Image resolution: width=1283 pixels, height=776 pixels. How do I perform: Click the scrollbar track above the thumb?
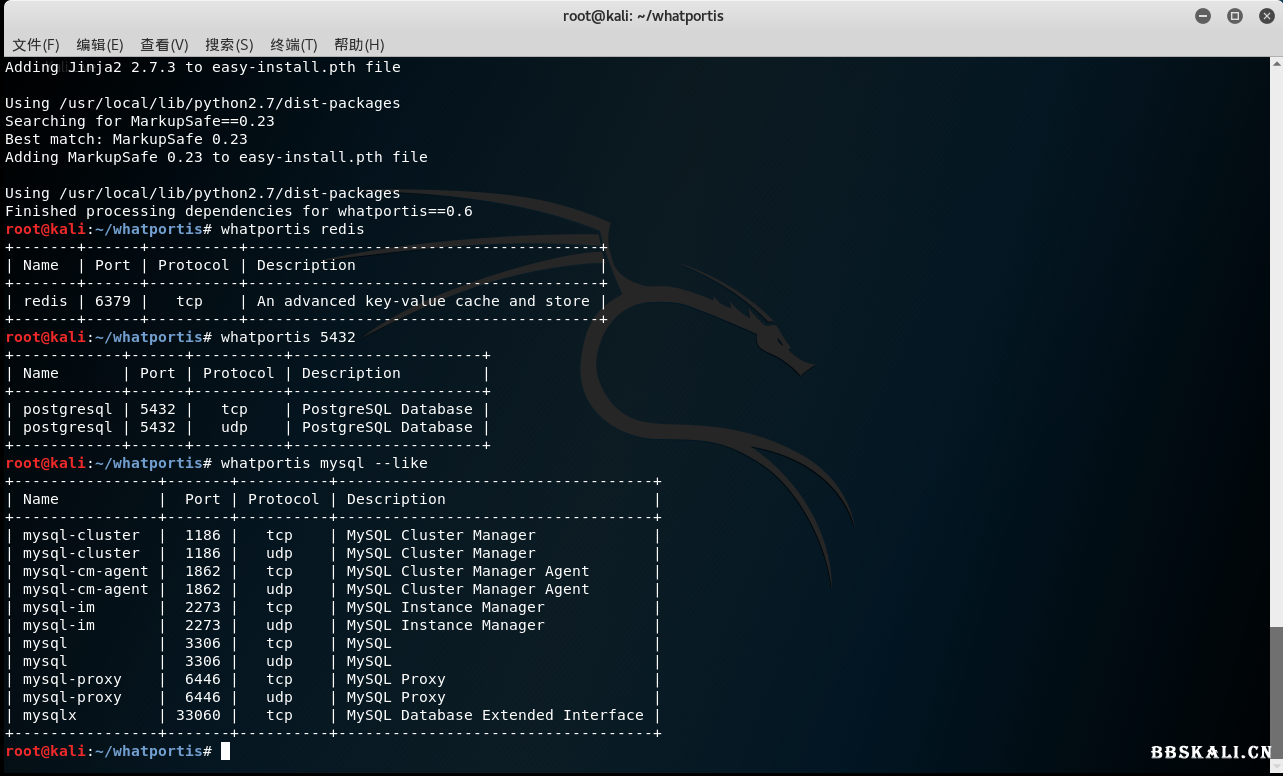pyautogui.click(x=1276, y=340)
